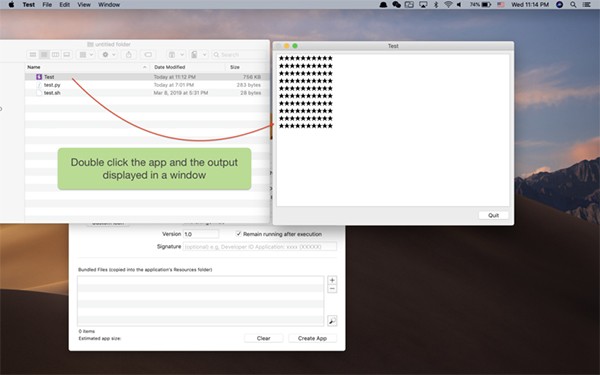The image size is (600, 375).
Task: Open Finder action gear dropdown
Action: coord(109,55)
